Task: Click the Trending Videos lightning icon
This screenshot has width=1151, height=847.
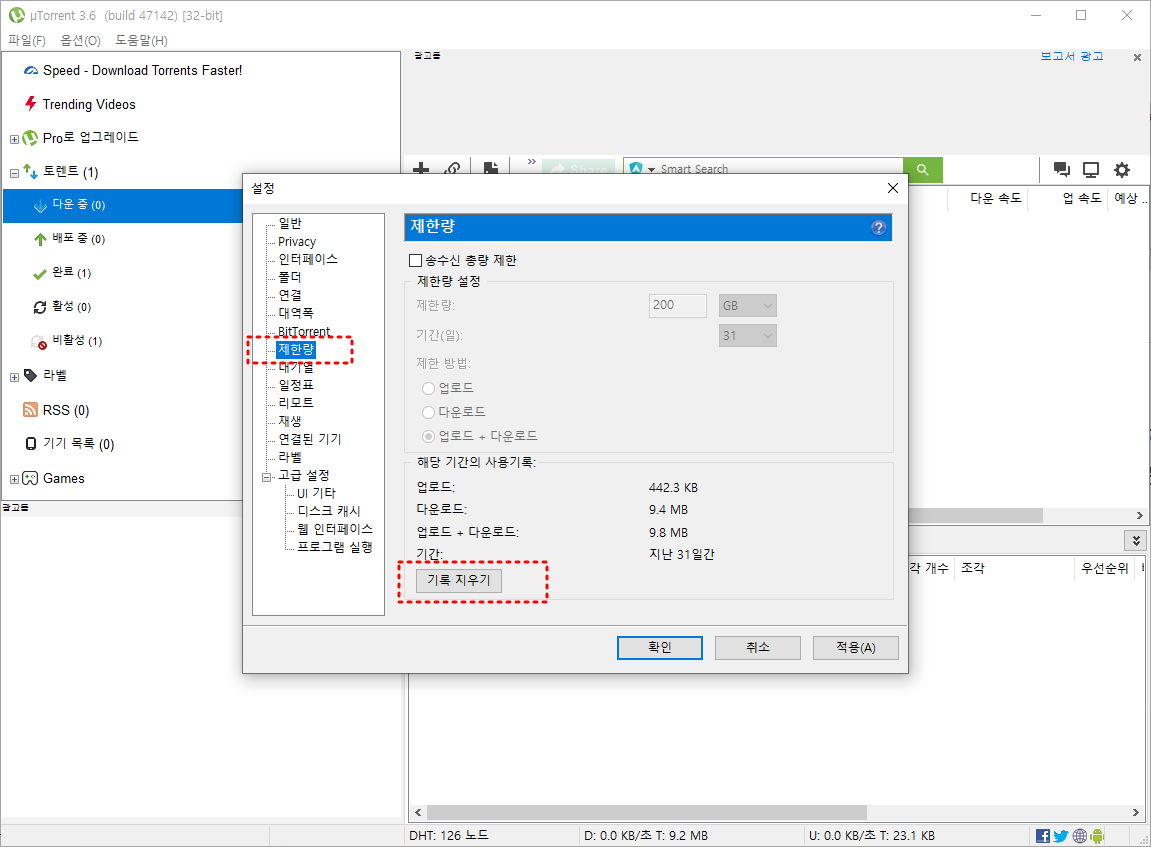Action: click(x=30, y=103)
